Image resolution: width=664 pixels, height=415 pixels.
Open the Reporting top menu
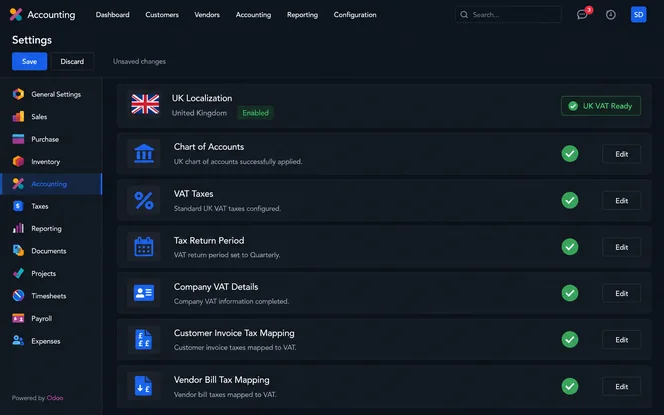click(x=302, y=15)
